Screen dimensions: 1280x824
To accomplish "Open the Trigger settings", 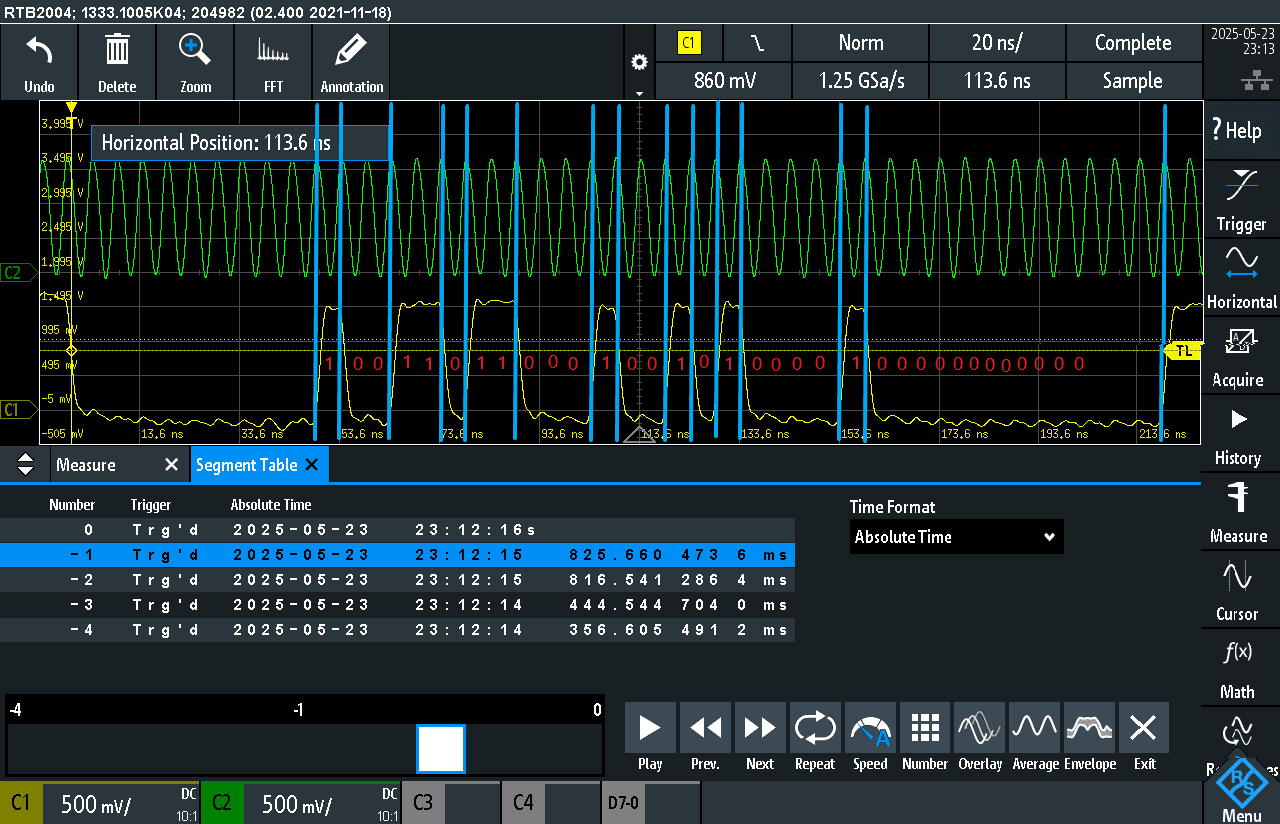I will tap(1240, 199).
